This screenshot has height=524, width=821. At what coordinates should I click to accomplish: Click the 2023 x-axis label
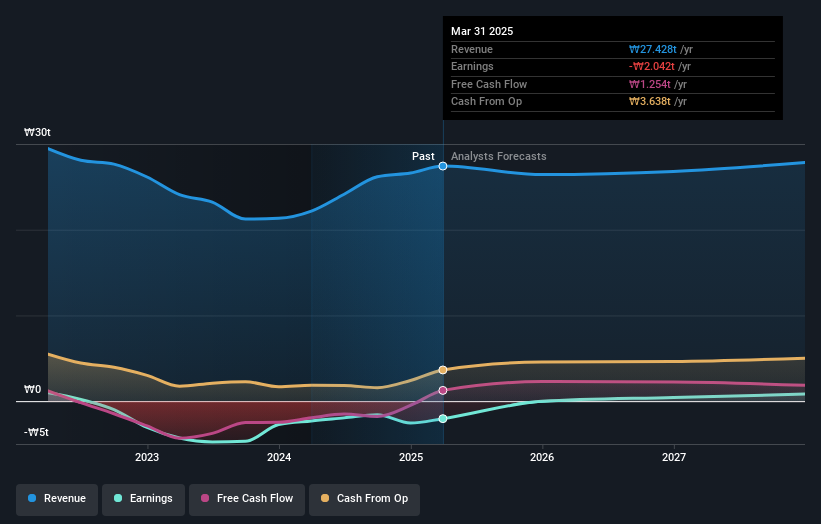pyautogui.click(x=147, y=458)
